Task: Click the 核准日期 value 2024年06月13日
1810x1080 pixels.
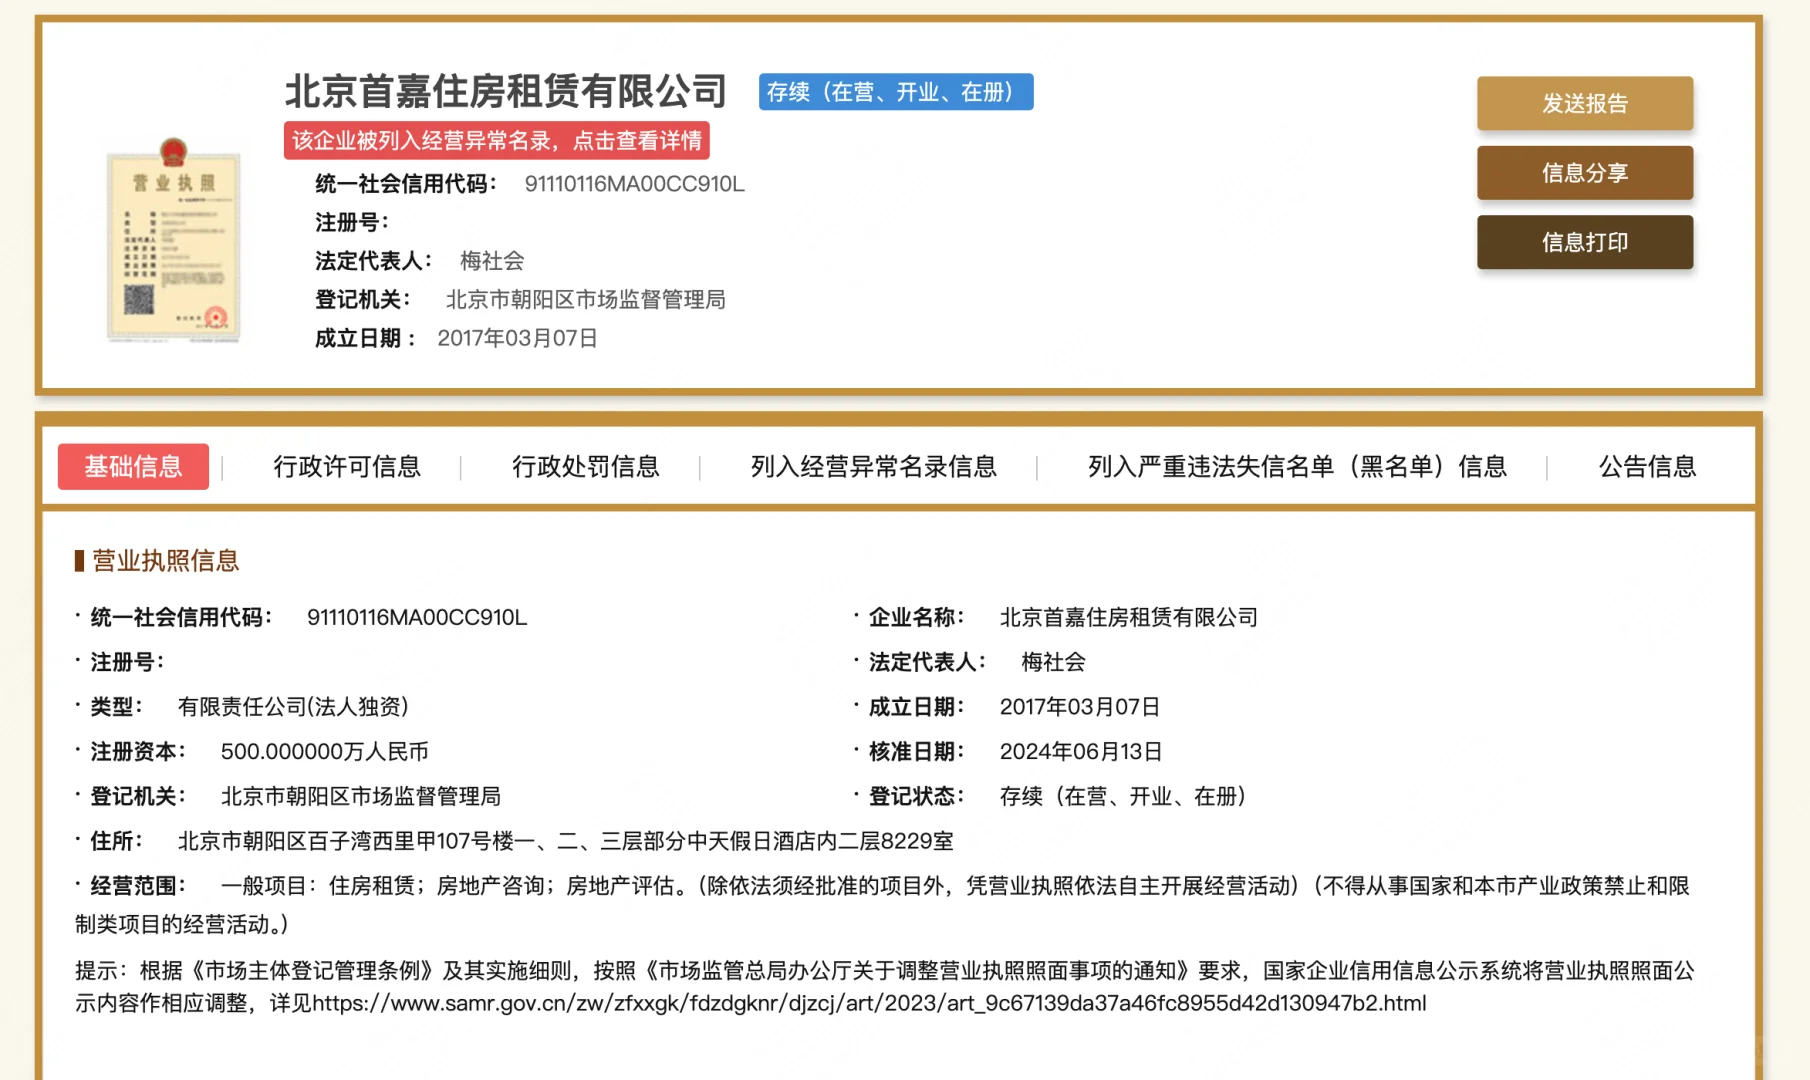Action: click(1081, 751)
